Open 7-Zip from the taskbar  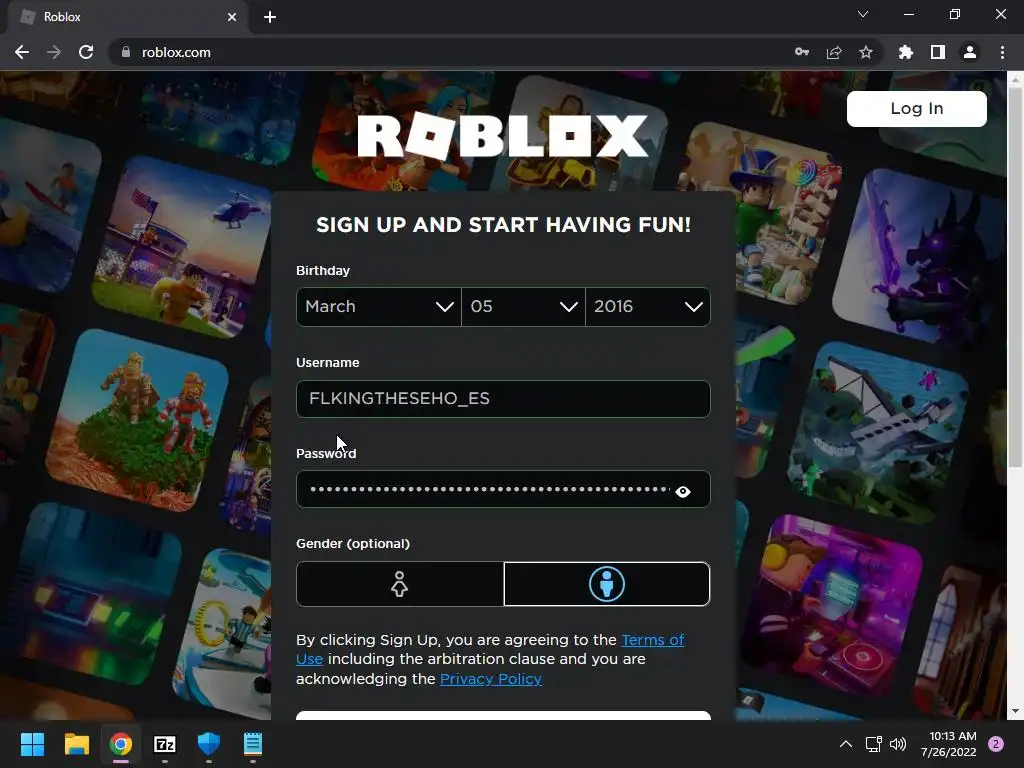click(x=165, y=744)
